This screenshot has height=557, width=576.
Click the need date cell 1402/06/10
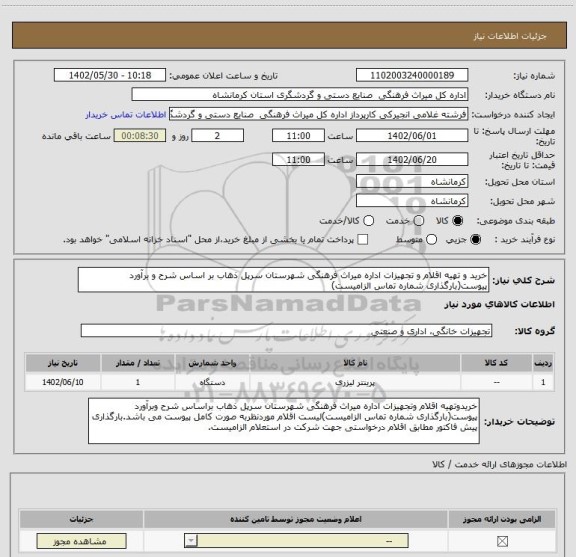tap(63, 382)
